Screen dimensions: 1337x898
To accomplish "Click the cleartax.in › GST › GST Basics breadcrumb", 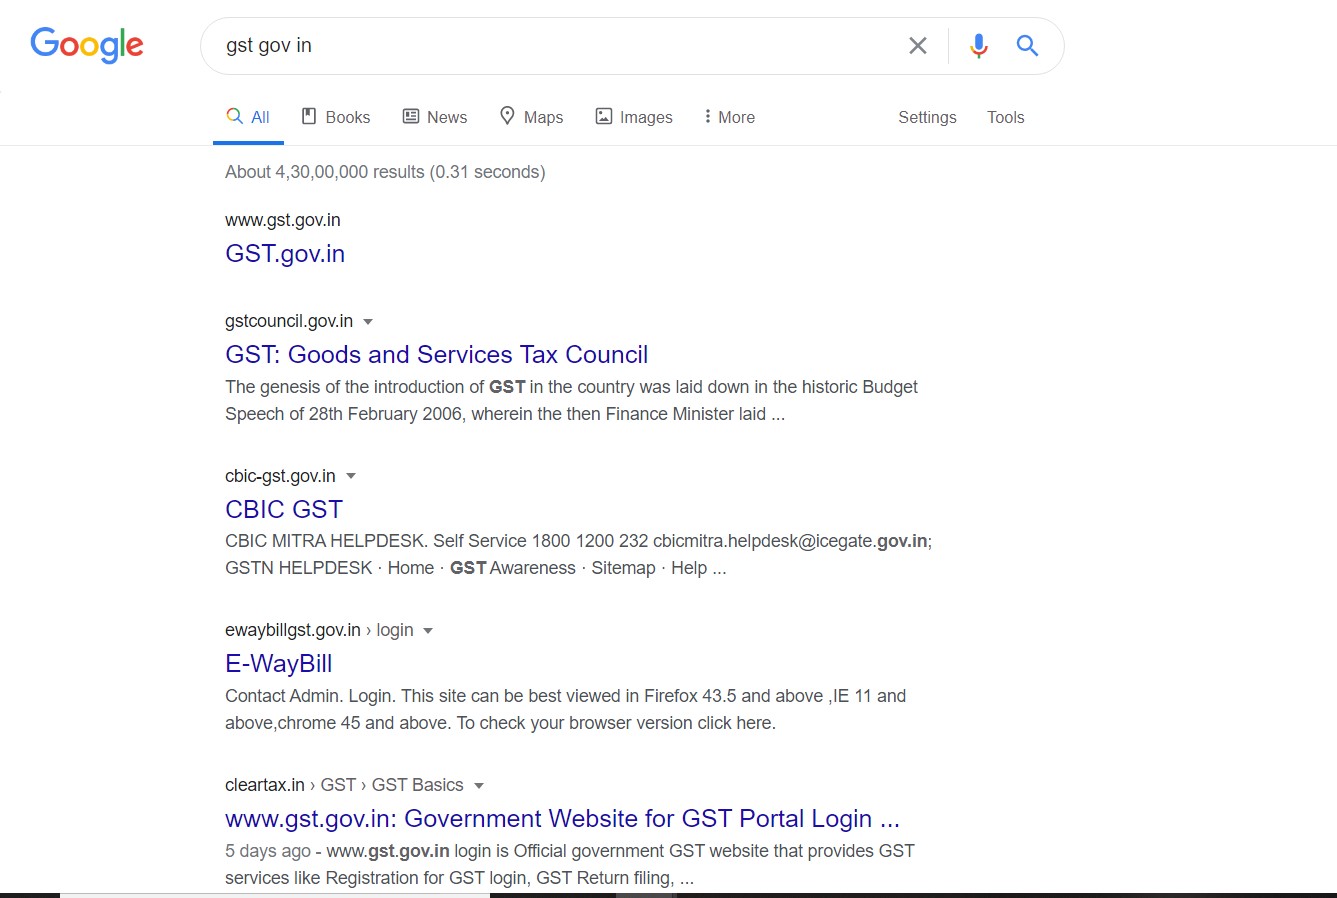I will click(x=344, y=785).
